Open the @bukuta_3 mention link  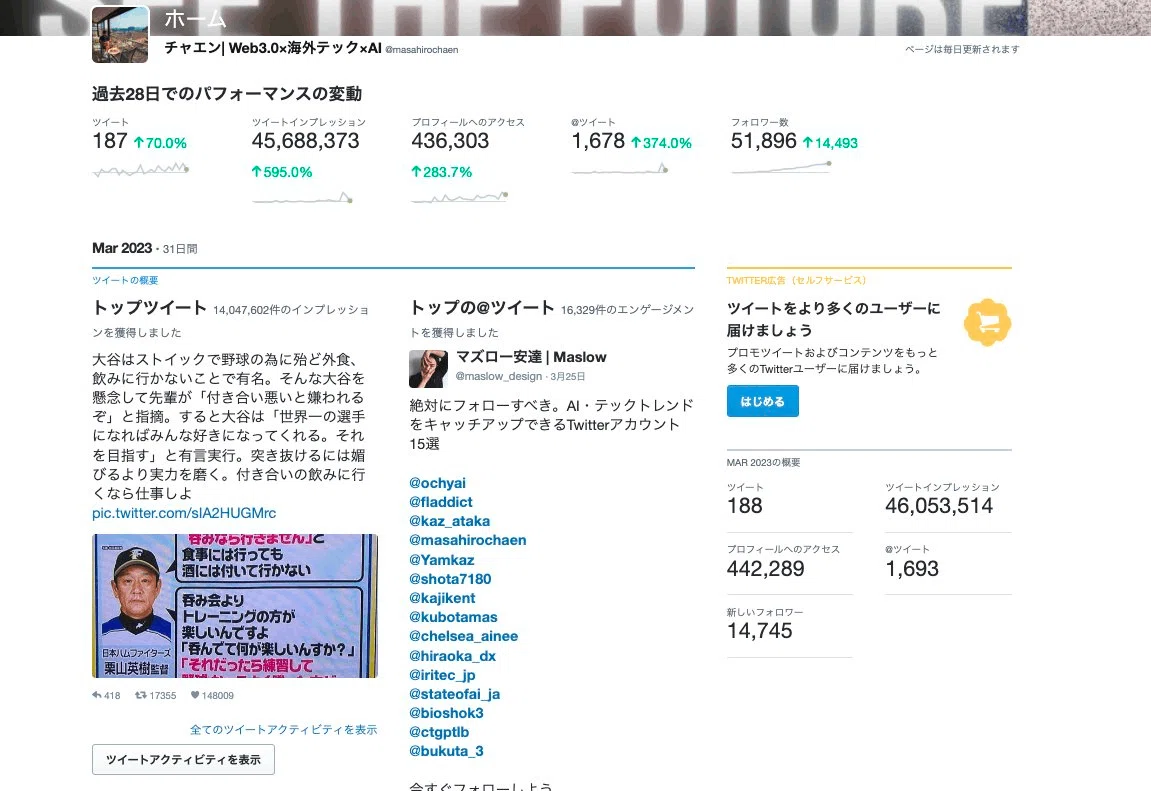pos(446,751)
